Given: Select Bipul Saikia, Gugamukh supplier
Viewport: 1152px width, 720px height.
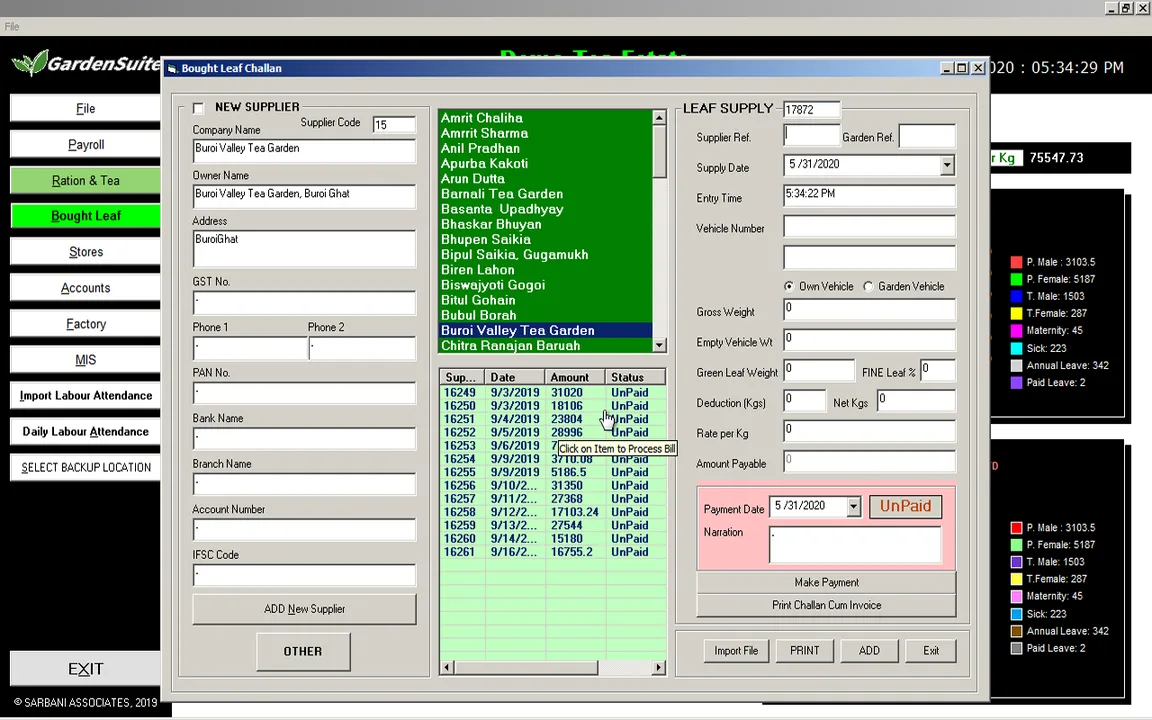Looking at the screenshot, I should pos(545,255).
